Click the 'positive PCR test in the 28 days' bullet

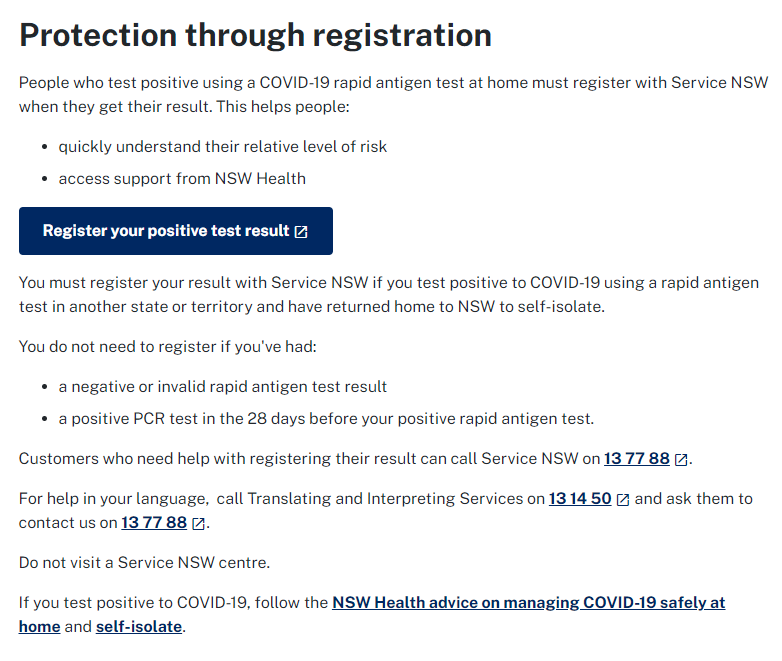(x=326, y=419)
